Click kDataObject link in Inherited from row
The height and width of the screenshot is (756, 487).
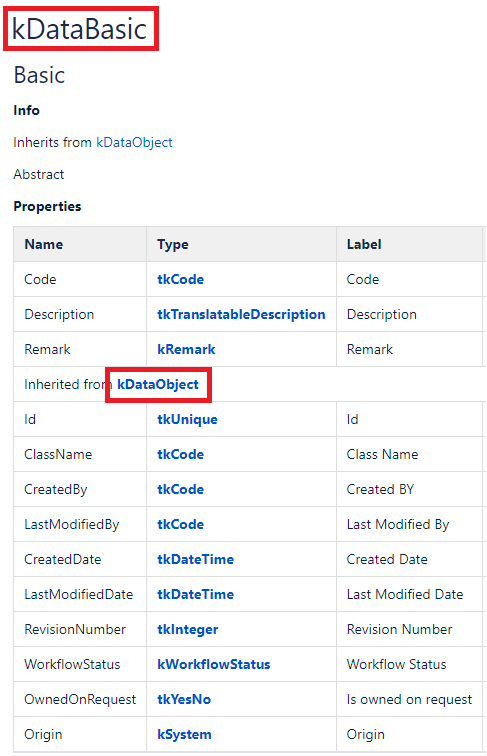(158, 384)
